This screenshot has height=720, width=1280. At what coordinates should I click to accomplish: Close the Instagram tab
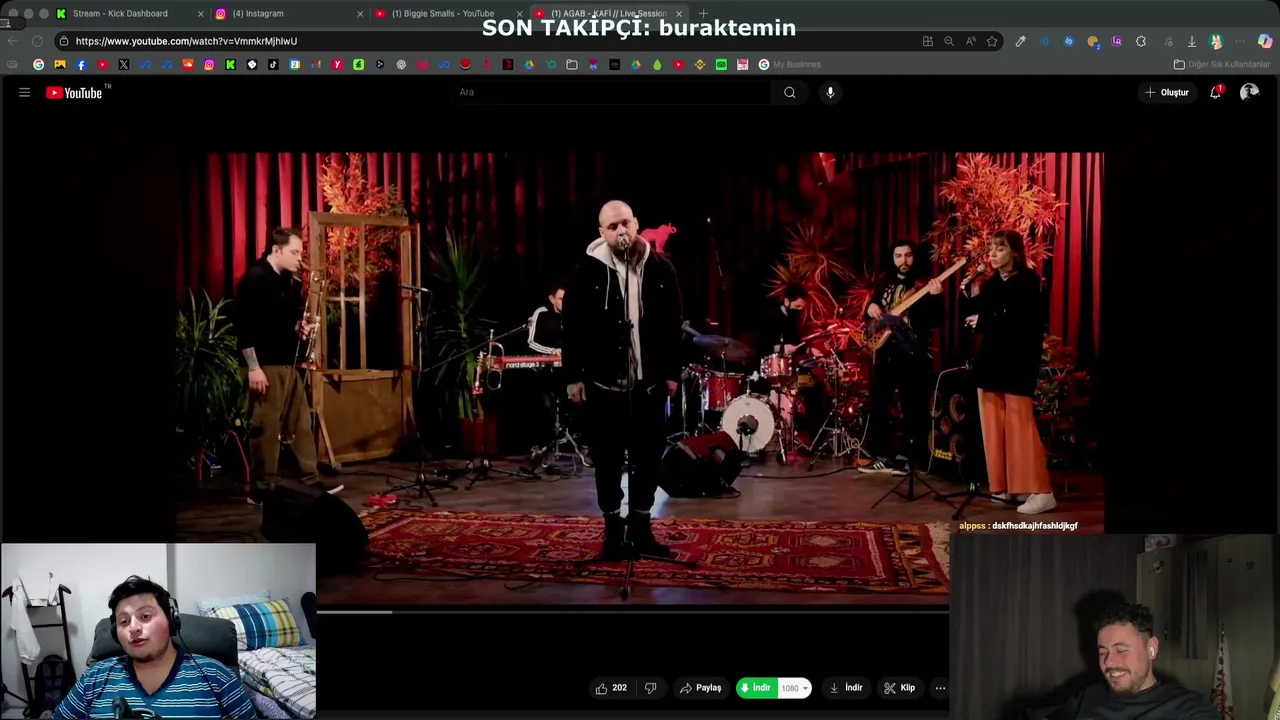(360, 13)
